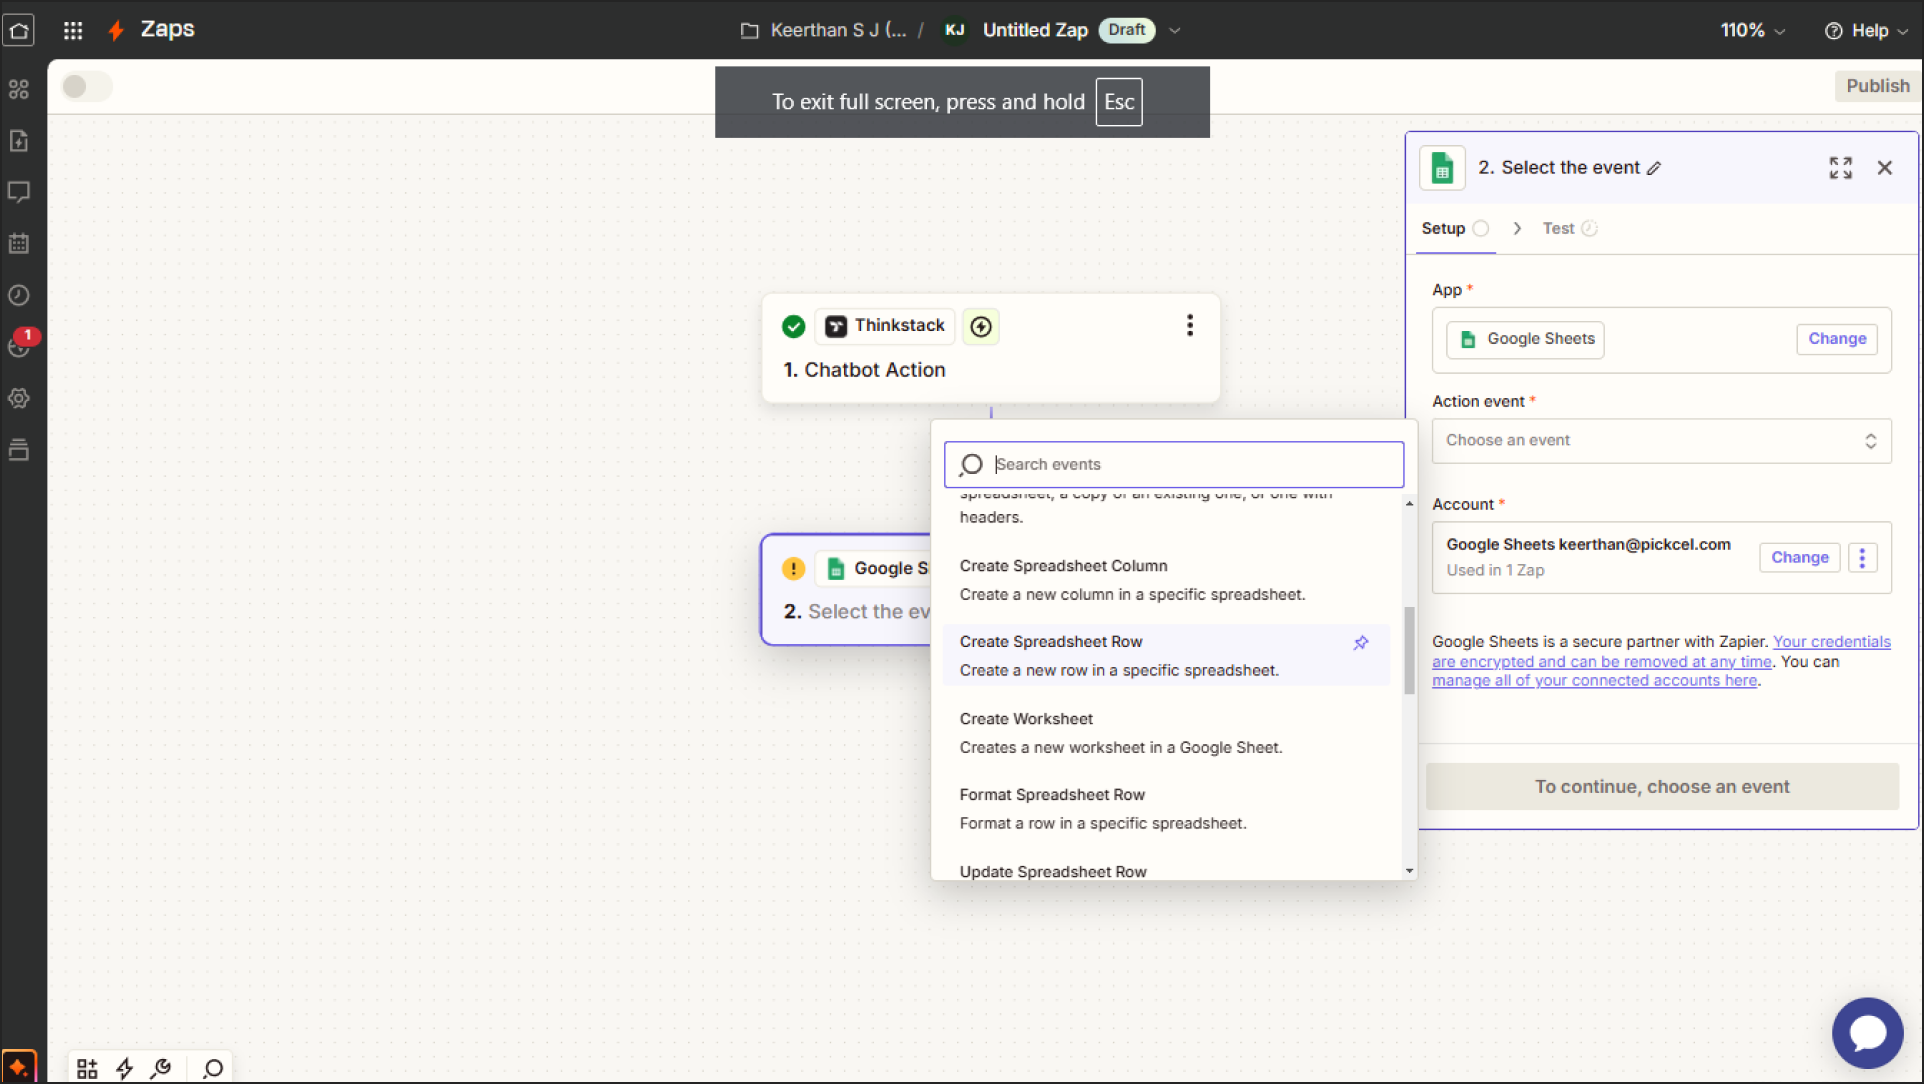Open the comments icon in left sidebar
Viewport: 1924px width, 1084px height.
[19, 192]
